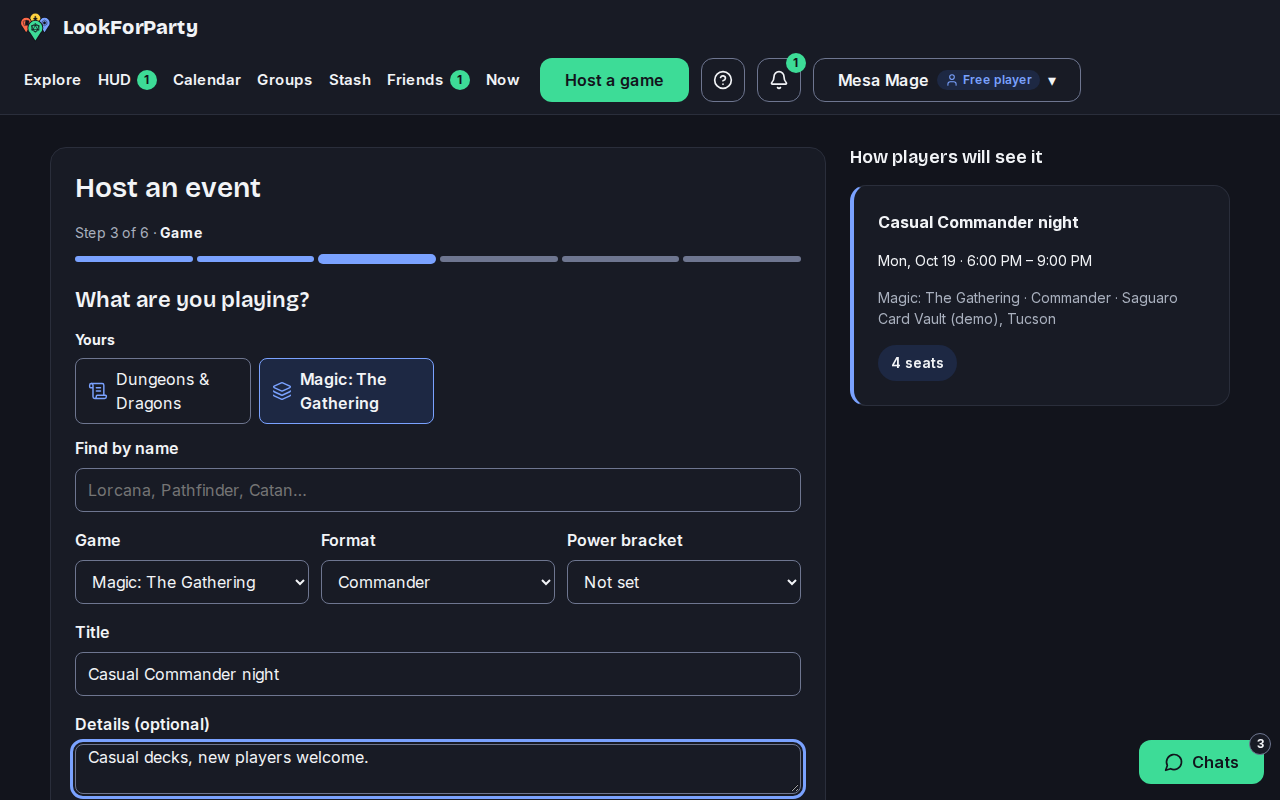Go to Explore in the navigation
Screen dimensions: 1280x800
click(x=53, y=80)
